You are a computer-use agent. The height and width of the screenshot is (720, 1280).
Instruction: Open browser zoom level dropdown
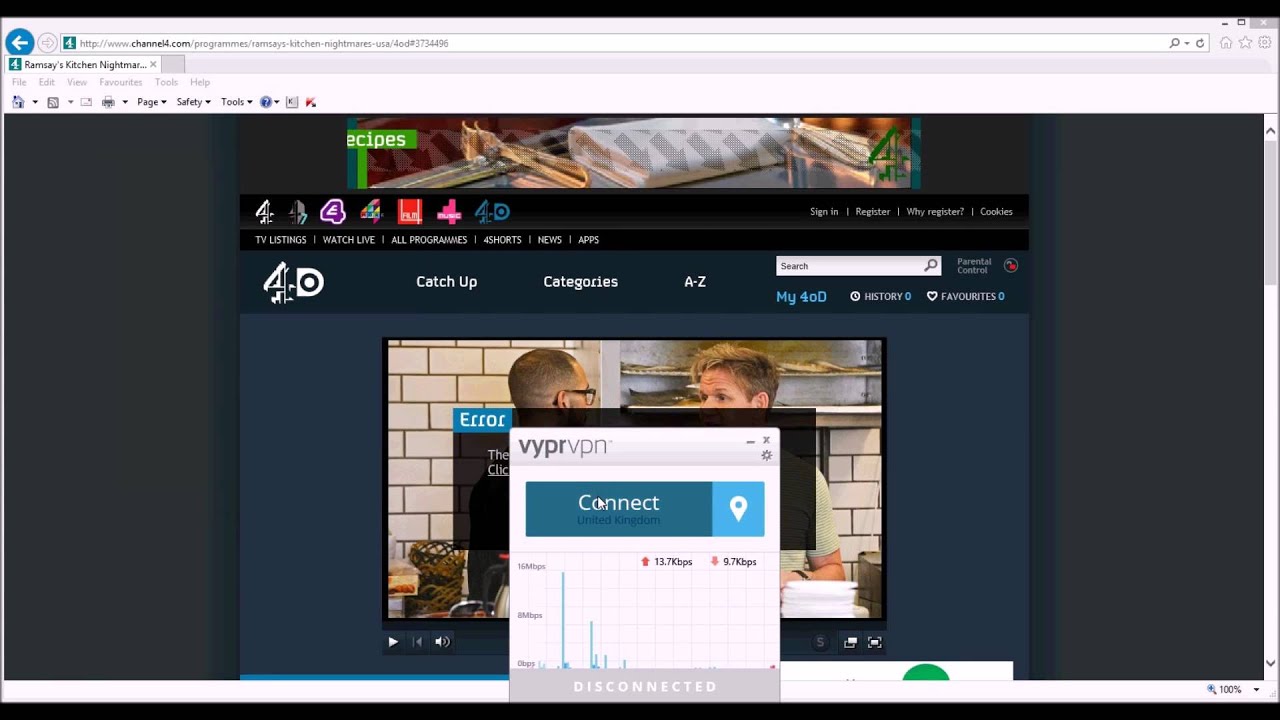tap(1256, 689)
